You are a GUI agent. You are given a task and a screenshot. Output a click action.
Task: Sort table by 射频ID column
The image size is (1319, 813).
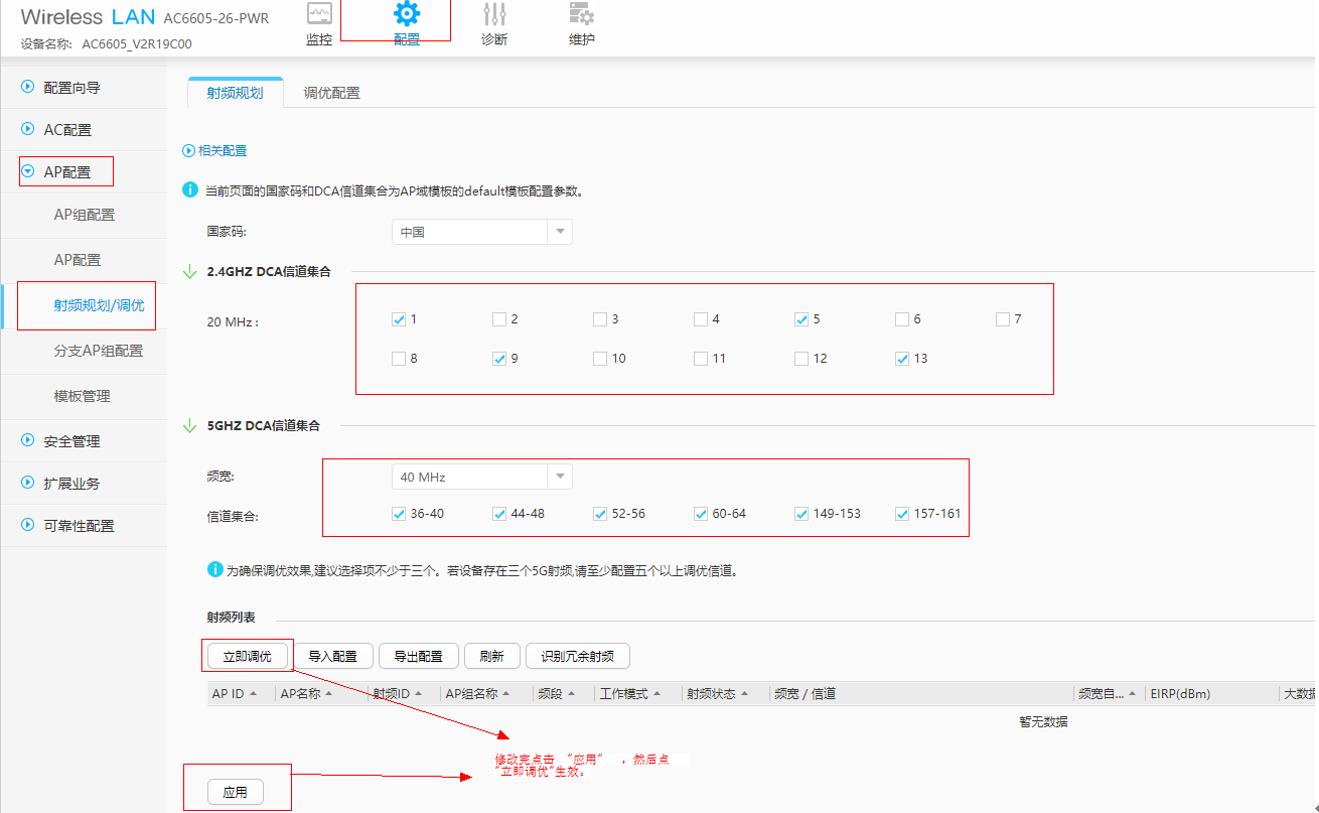[397, 694]
